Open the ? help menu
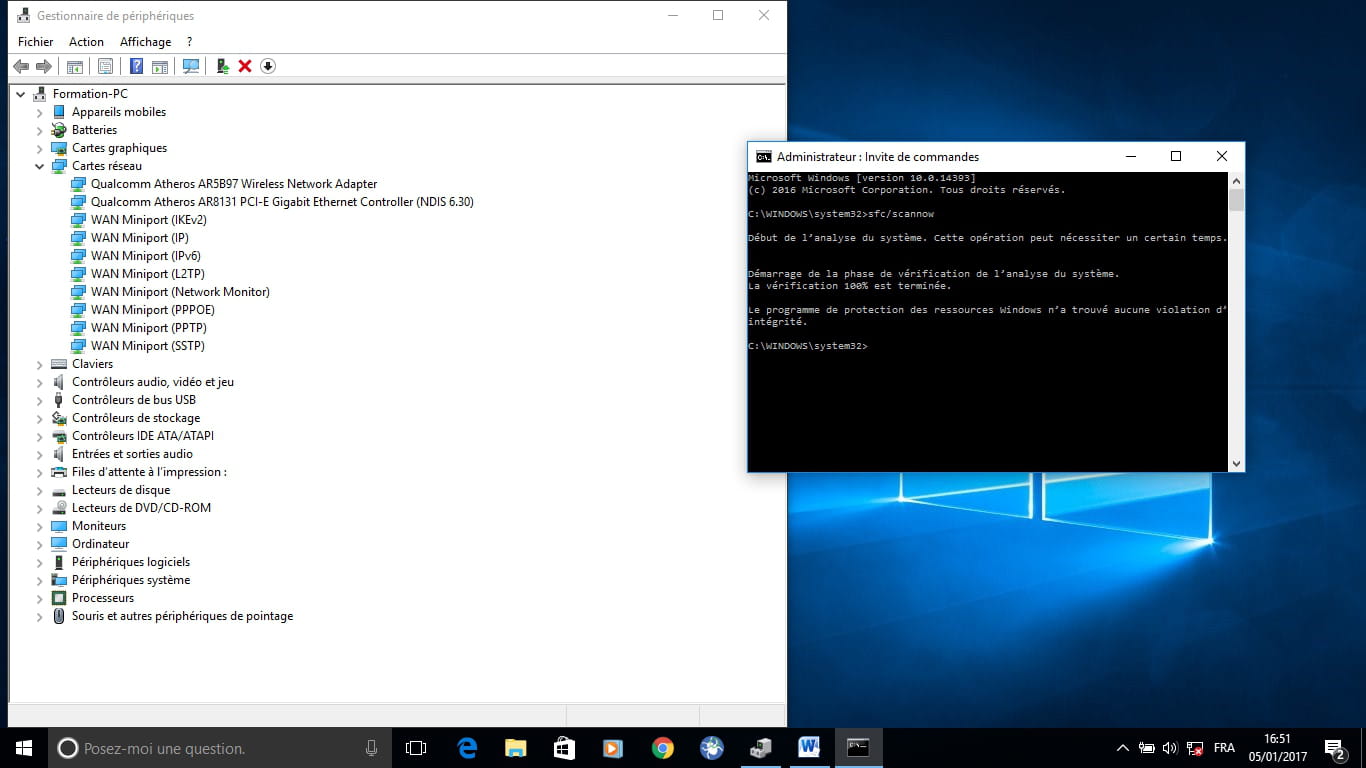This screenshot has height=768, width=1366. coord(189,42)
